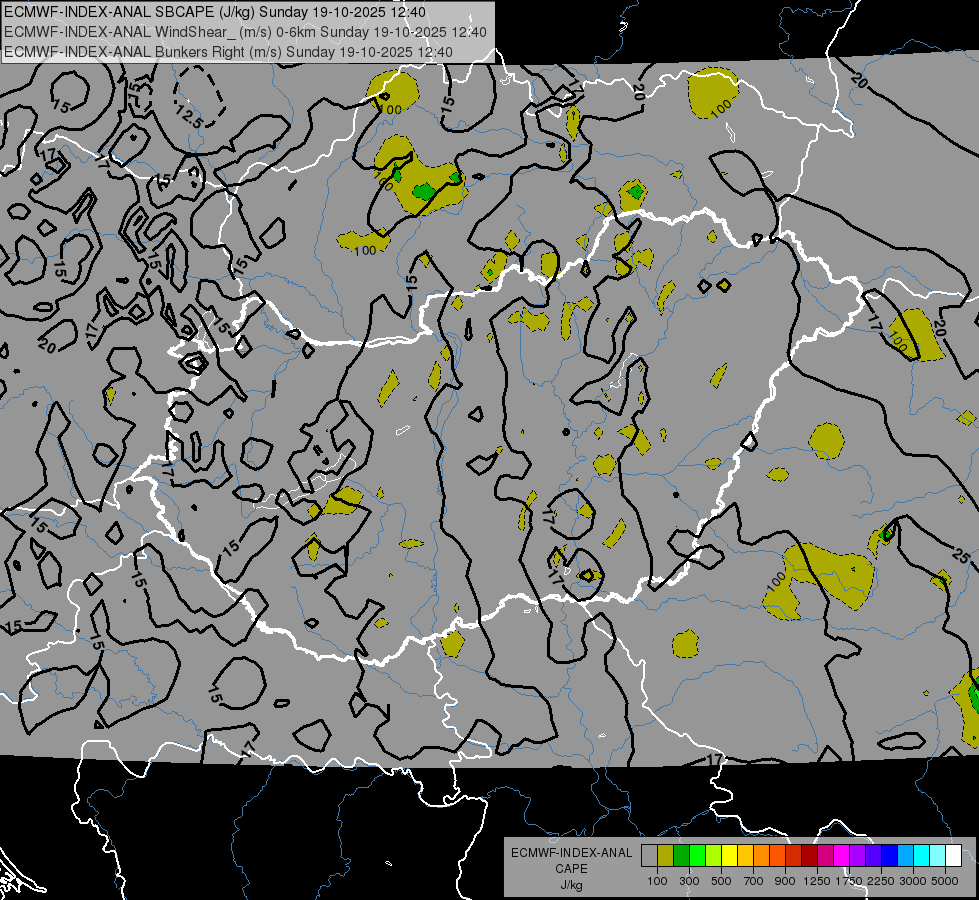Click the 20 contour label at top center
979x900 pixels.
[637, 91]
